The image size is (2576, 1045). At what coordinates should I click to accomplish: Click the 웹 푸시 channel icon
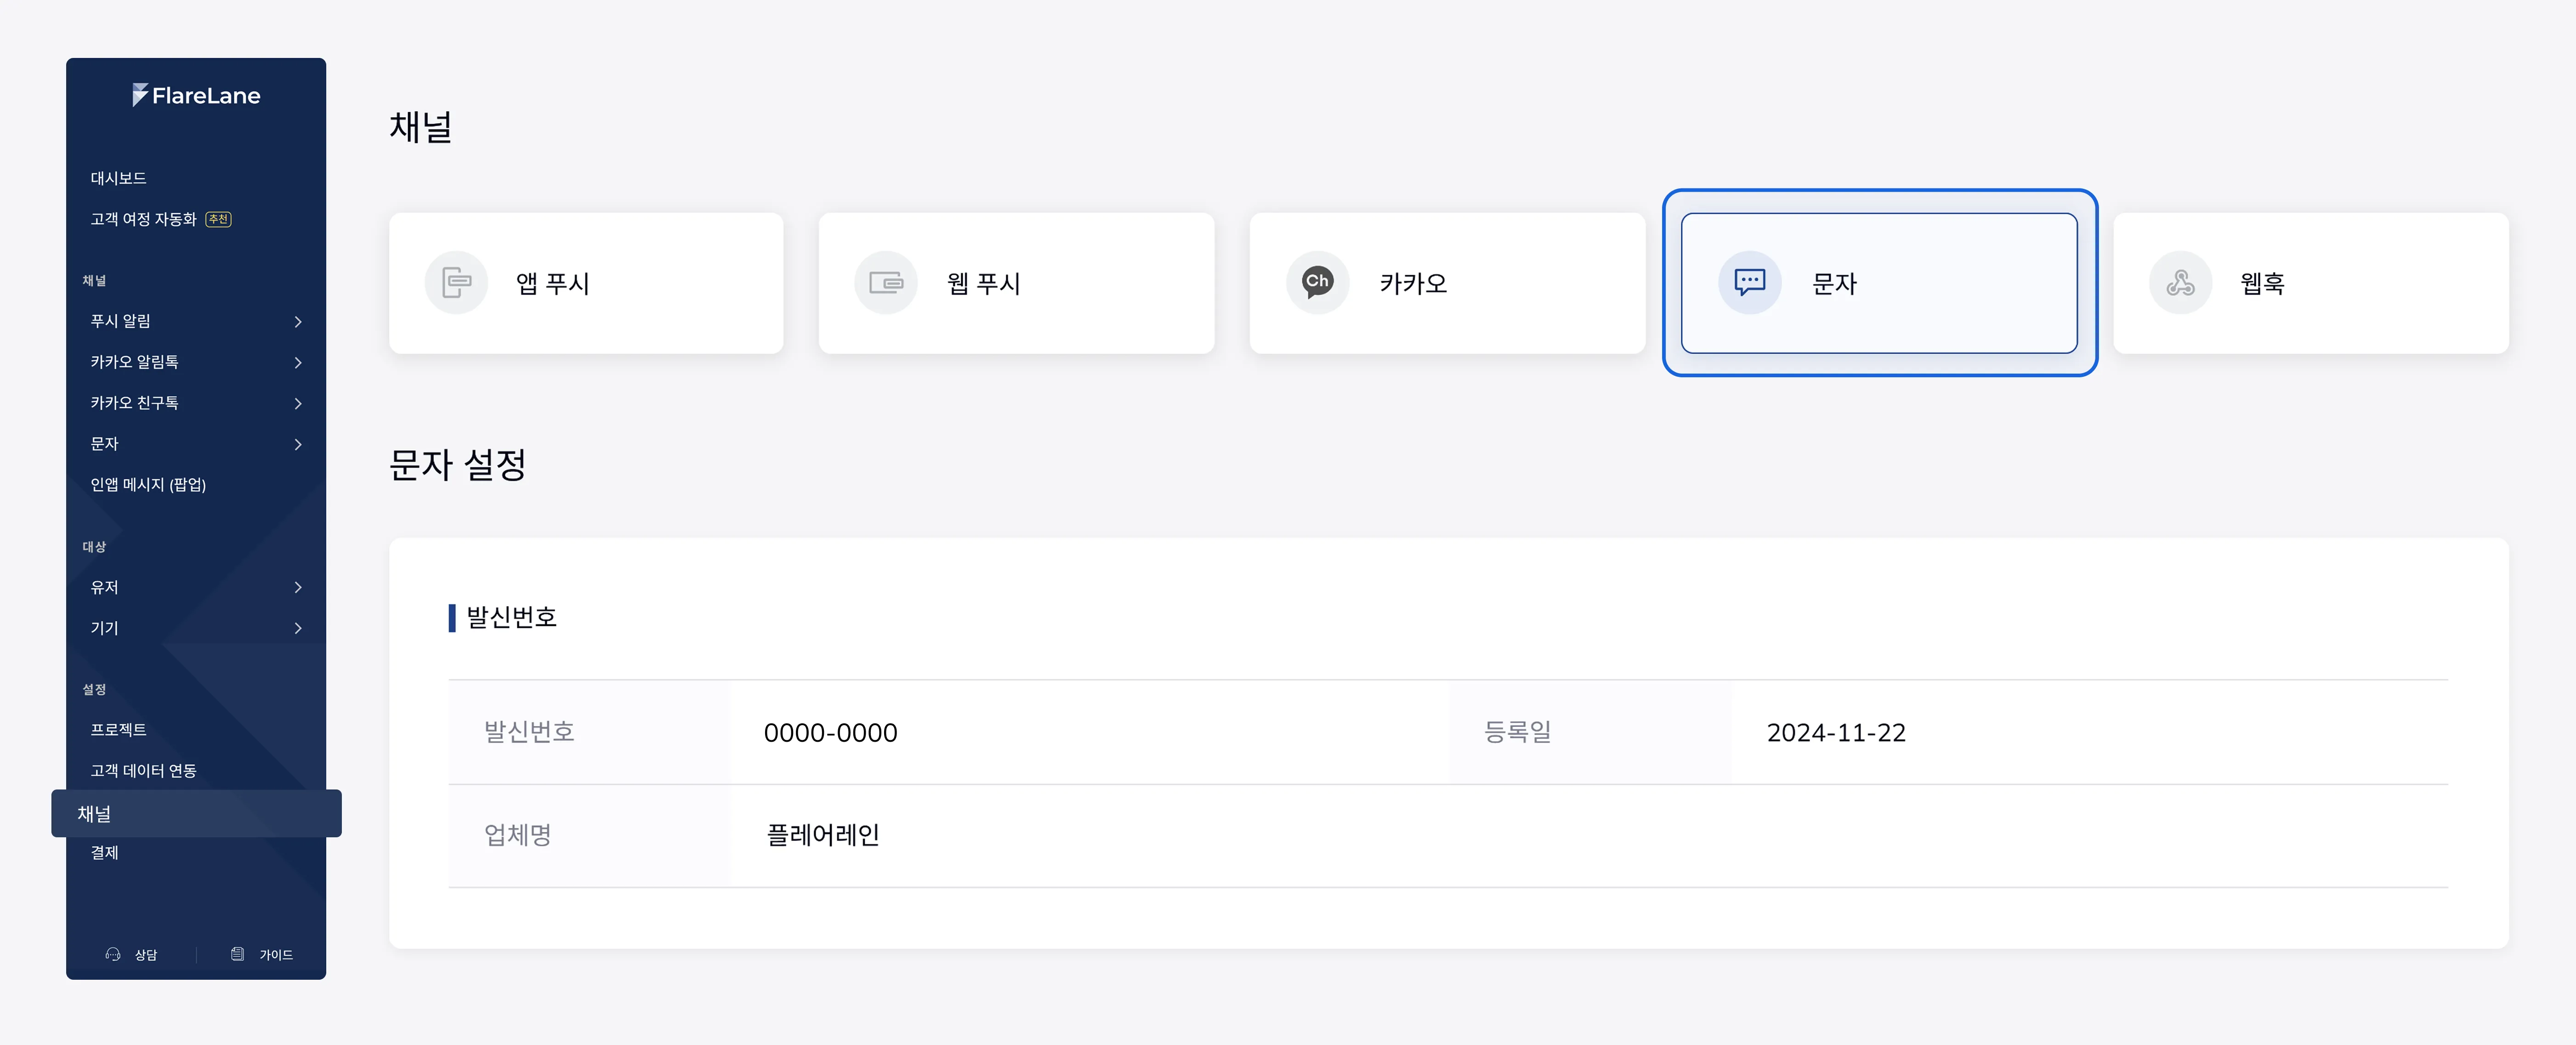[886, 283]
